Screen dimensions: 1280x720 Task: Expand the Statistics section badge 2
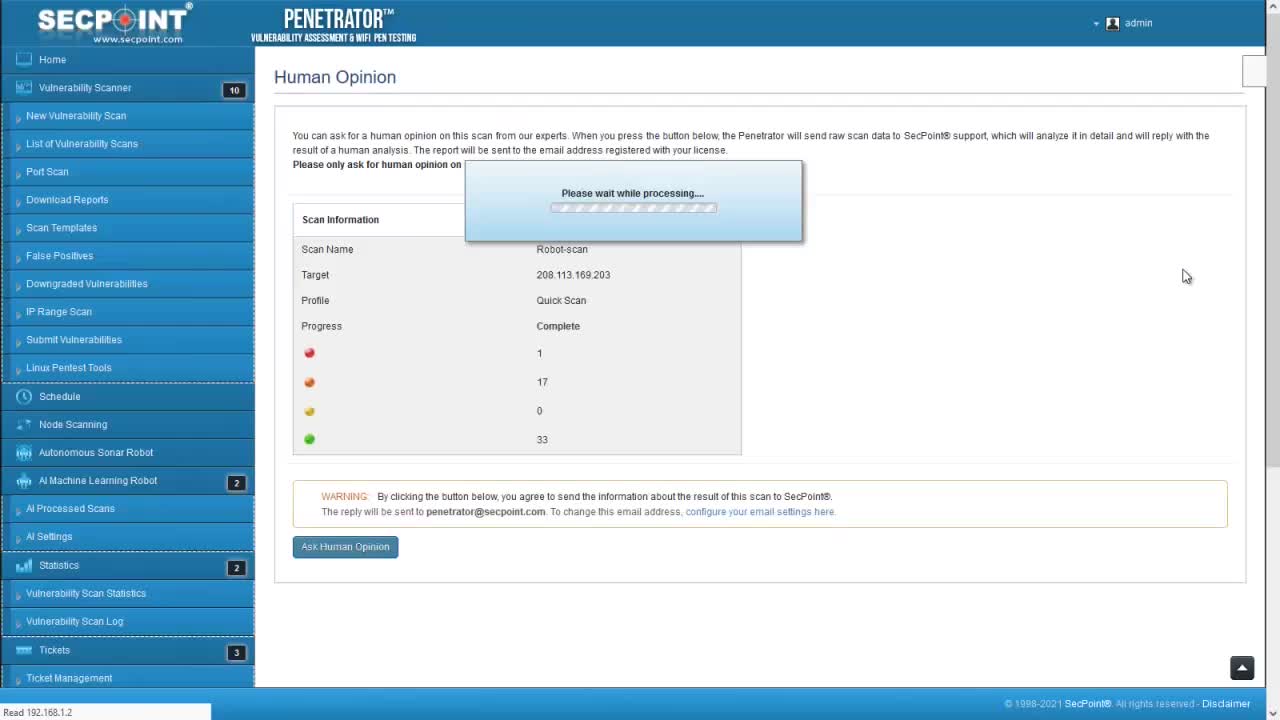[x=236, y=568]
